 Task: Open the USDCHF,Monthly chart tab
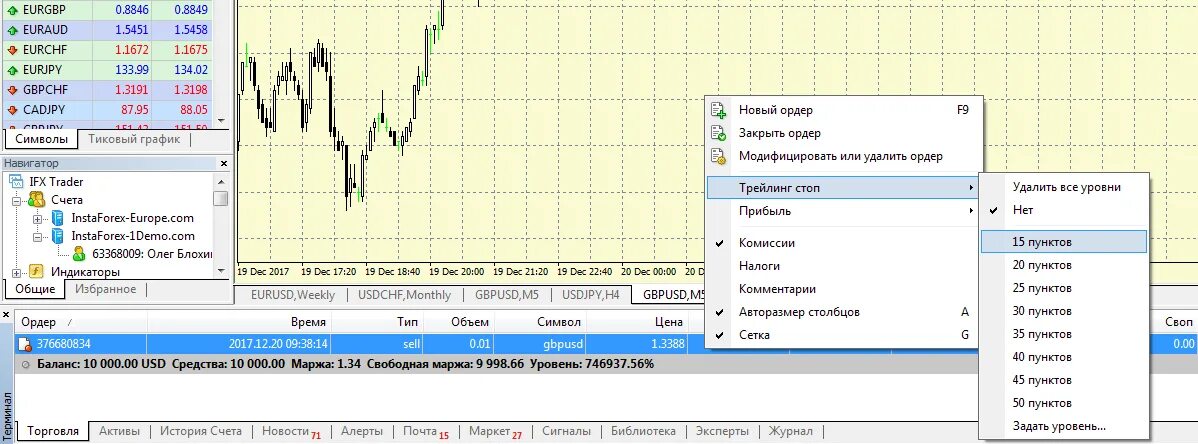[404, 294]
